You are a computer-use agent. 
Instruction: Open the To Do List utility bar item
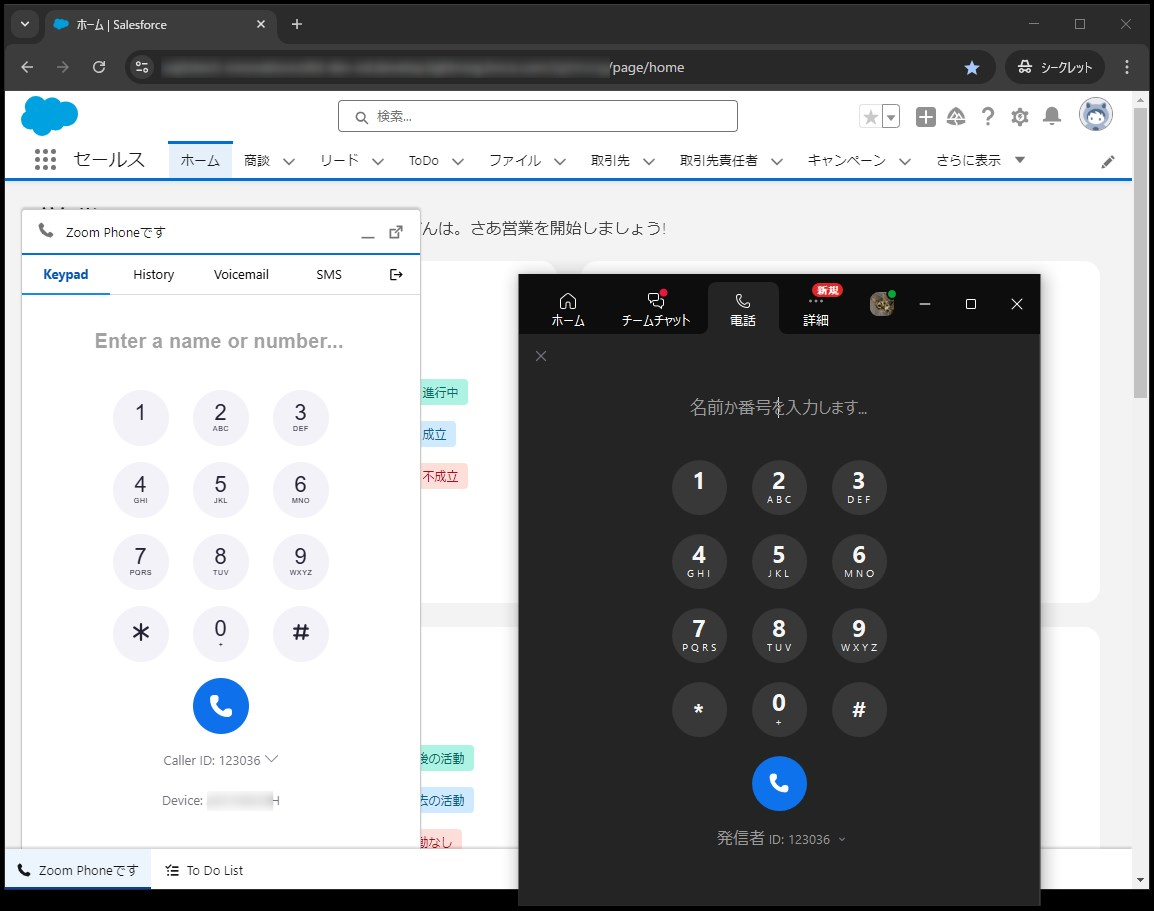click(x=204, y=871)
